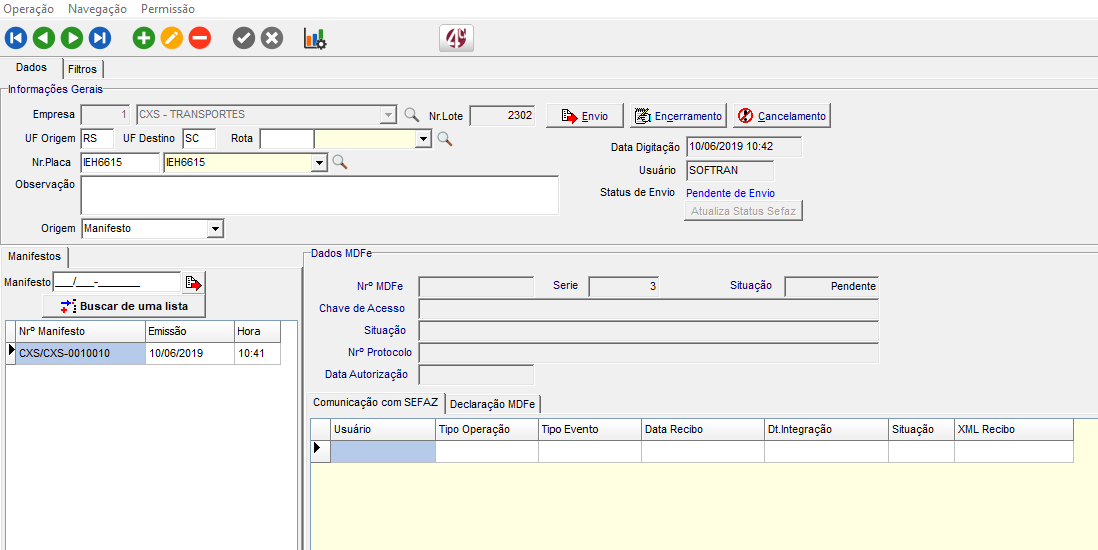This screenshot has width=1098, height=550.
Task: Click the manifest import icon beside Manifesto field
Action: click(193, 283)
